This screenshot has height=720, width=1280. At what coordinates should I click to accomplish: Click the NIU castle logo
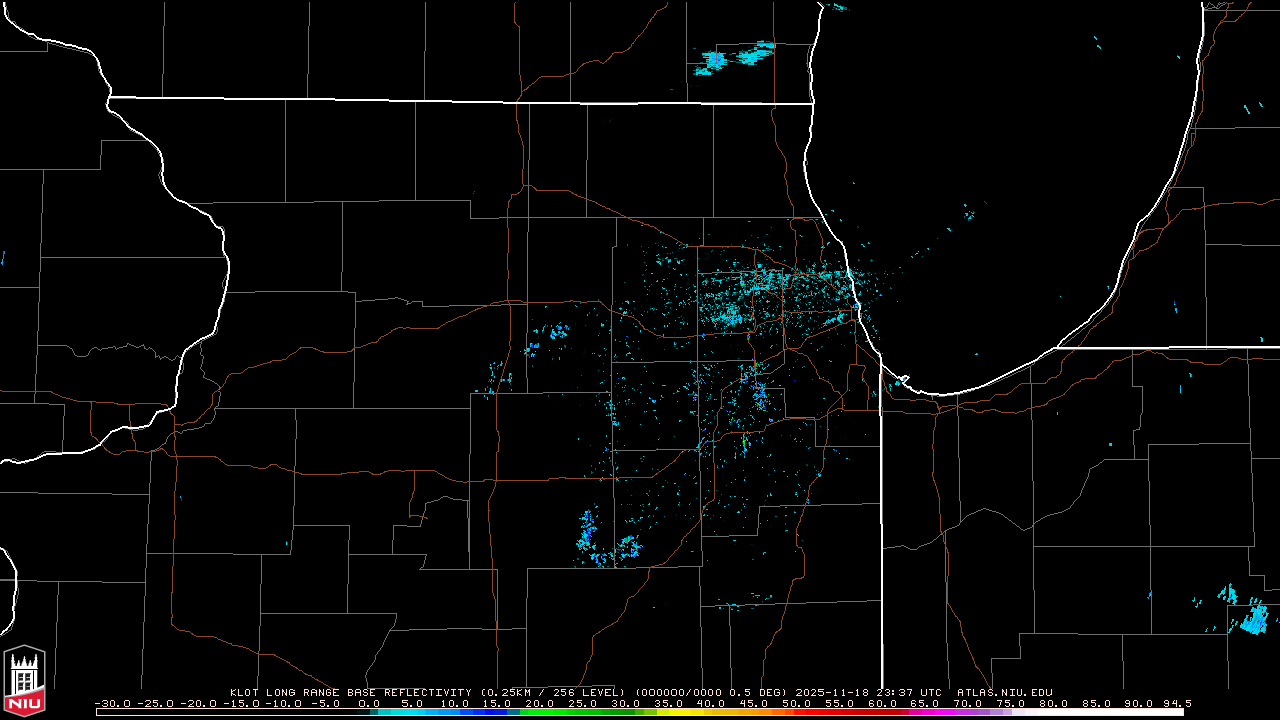coord(24,681)
